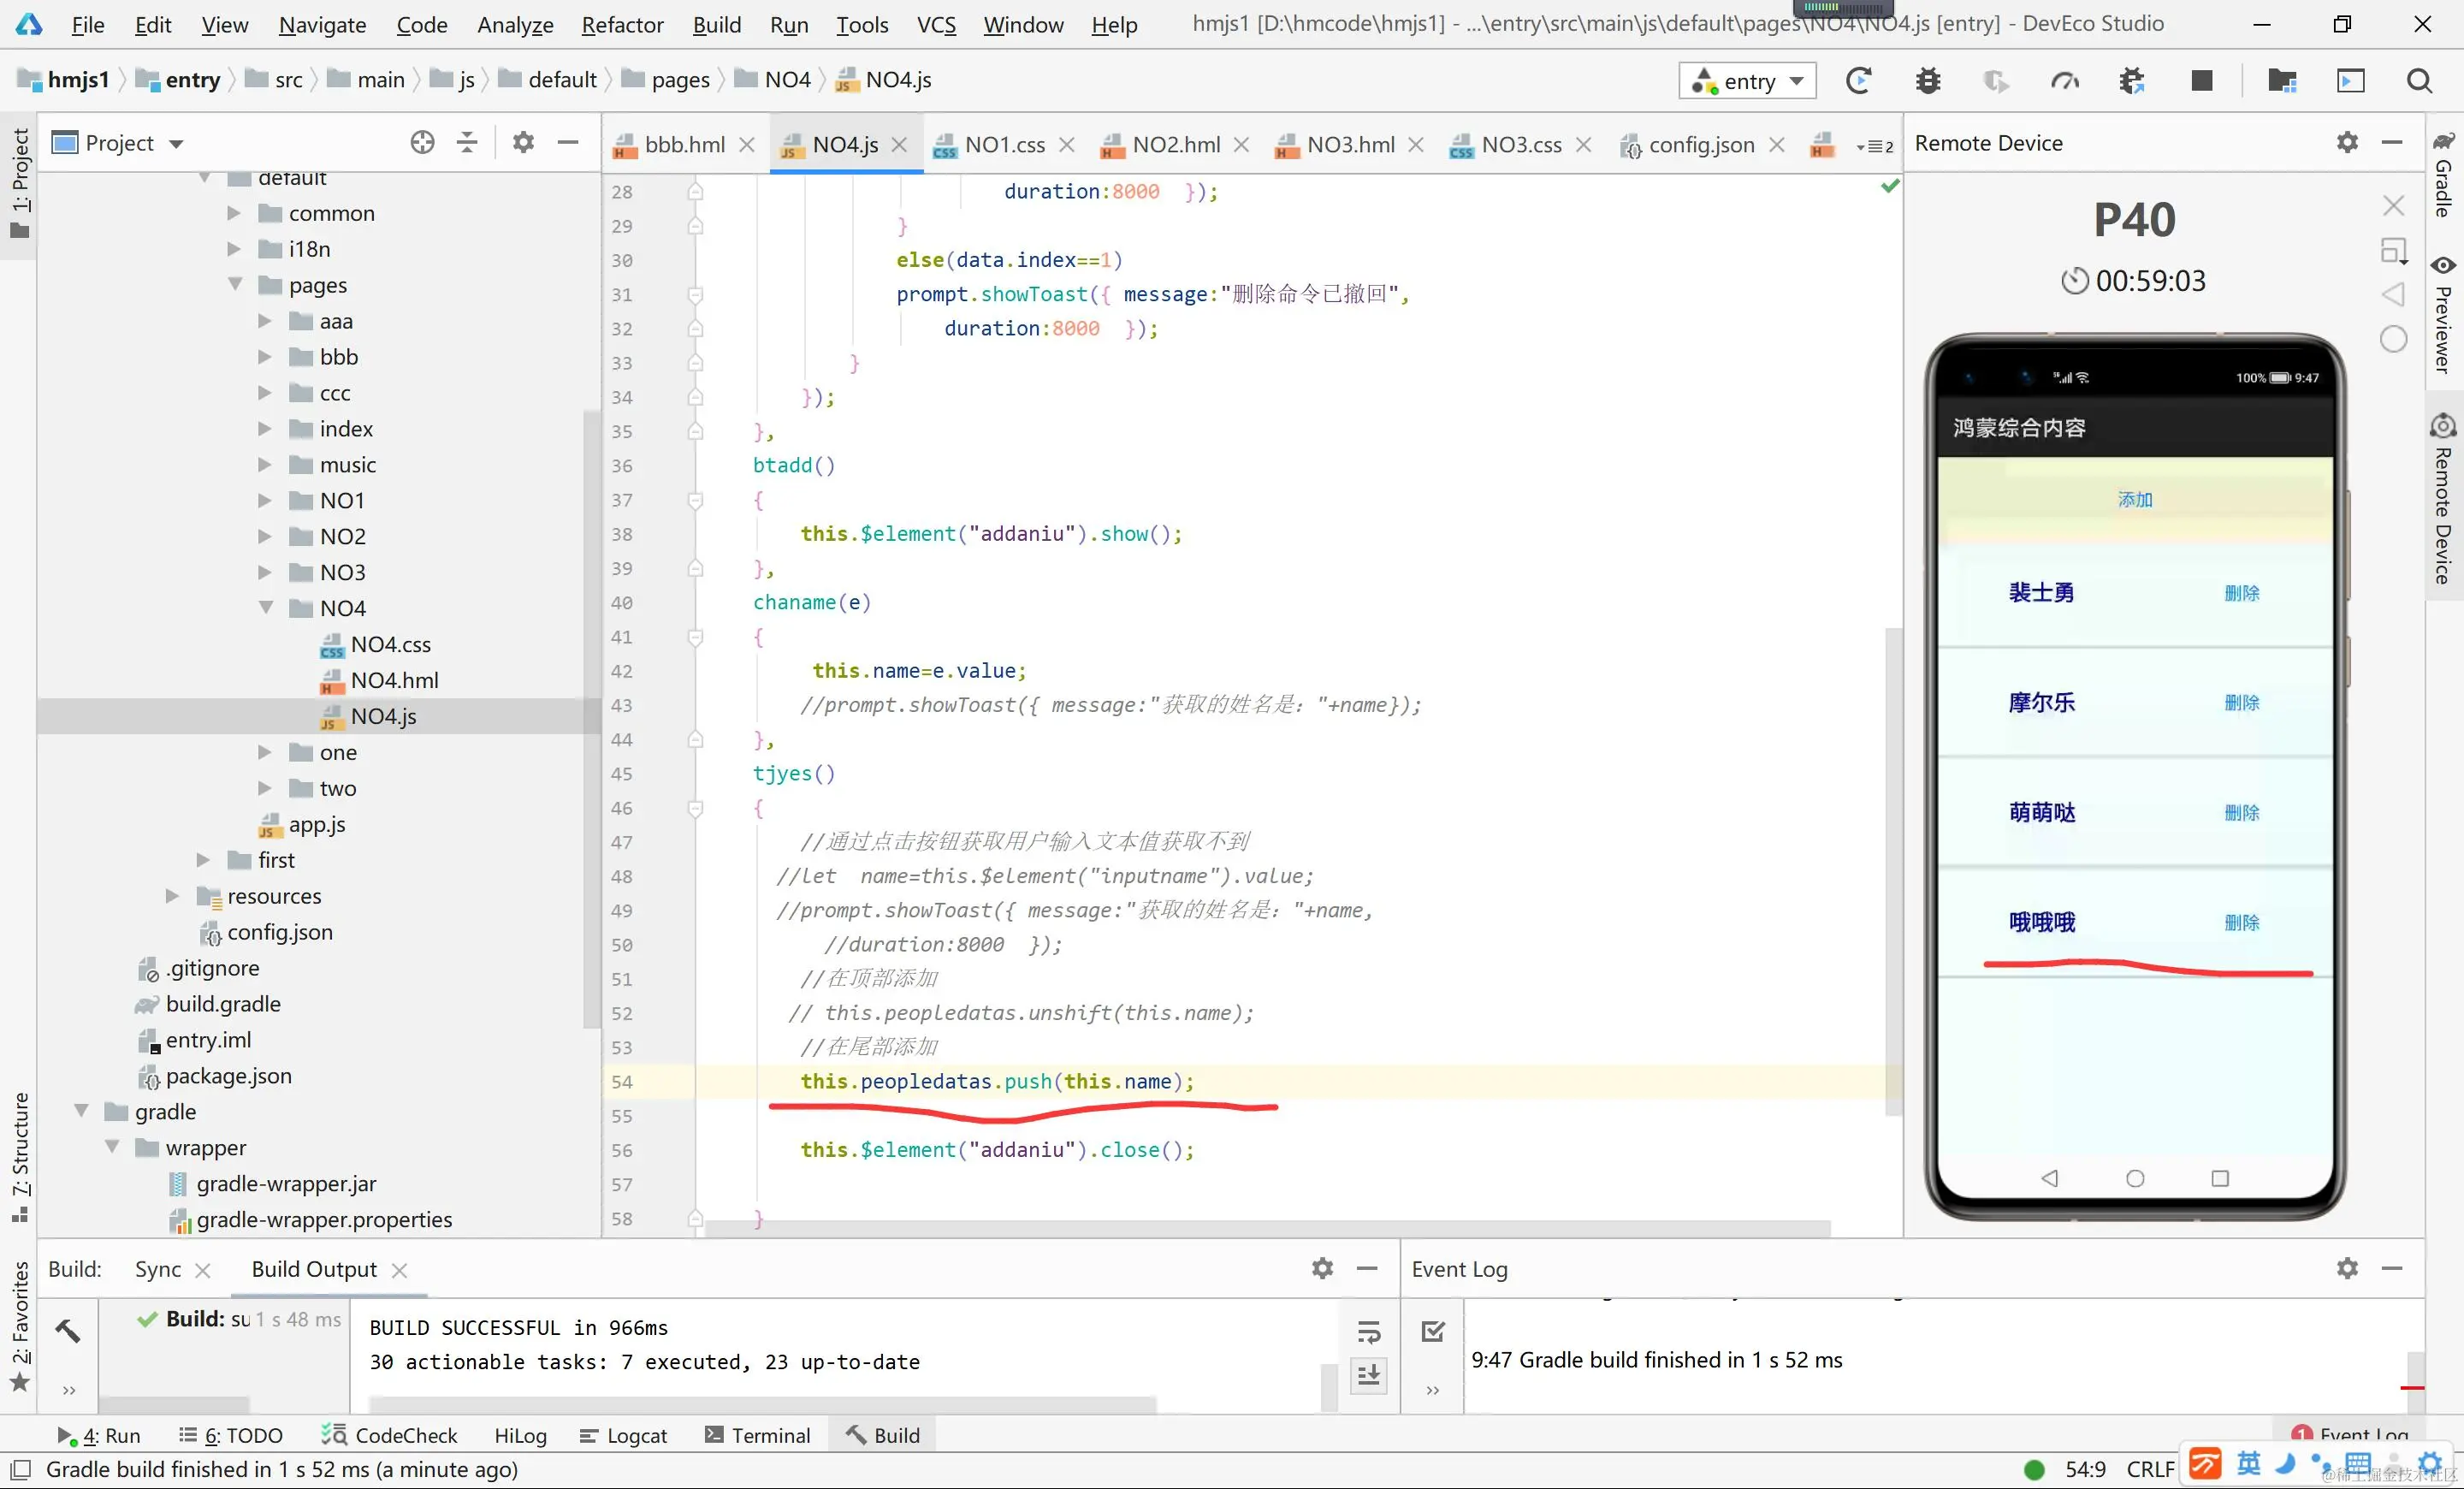This screenshot has width=2464, height=1489.
Task: Toggle fold marker at line 37
Action: pyautogui.click(x=696, y=500)
